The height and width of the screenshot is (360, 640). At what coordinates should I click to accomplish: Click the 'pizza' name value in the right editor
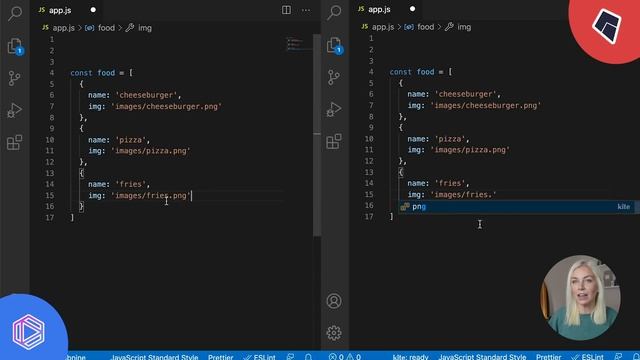[x=449, y=139]
